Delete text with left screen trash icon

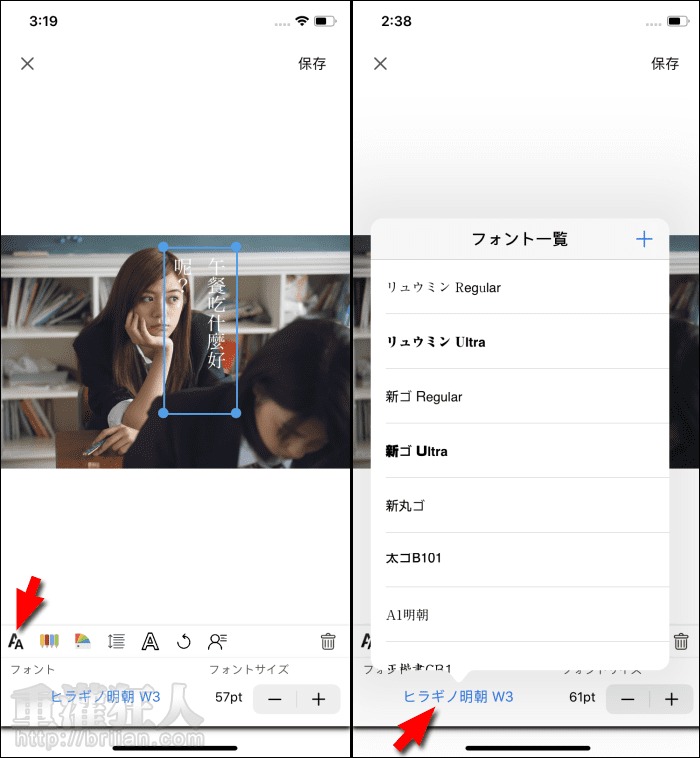[x=328, y=642]
